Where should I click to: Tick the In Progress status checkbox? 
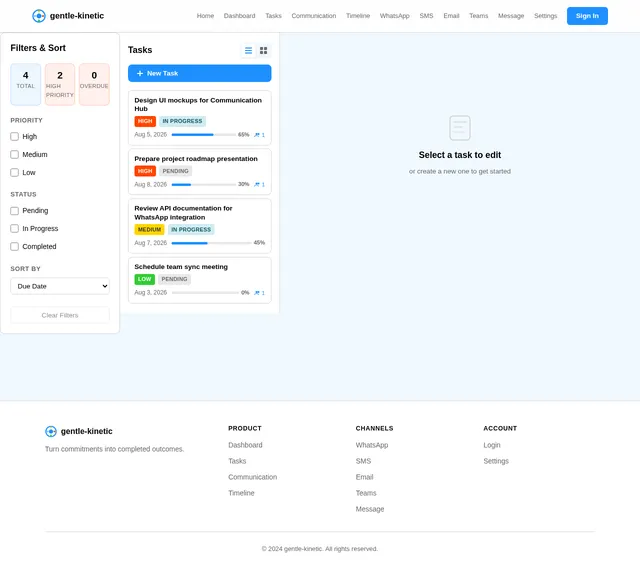coord(15,229)
